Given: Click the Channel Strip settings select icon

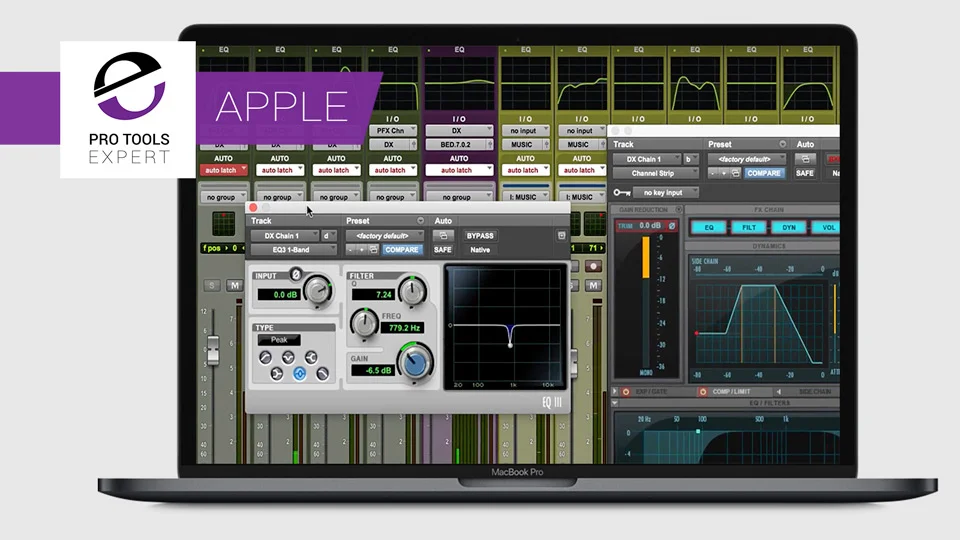Looking at the screenshot, I should point(735,173).
